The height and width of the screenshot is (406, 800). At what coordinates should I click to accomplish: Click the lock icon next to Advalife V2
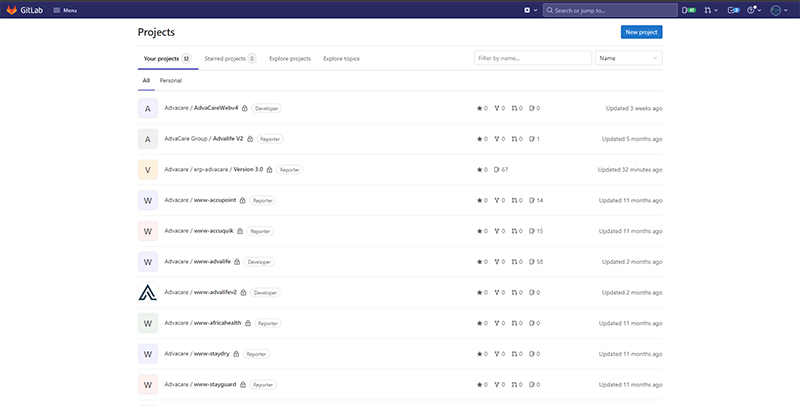pyautogui.click(x=250, y=139)
